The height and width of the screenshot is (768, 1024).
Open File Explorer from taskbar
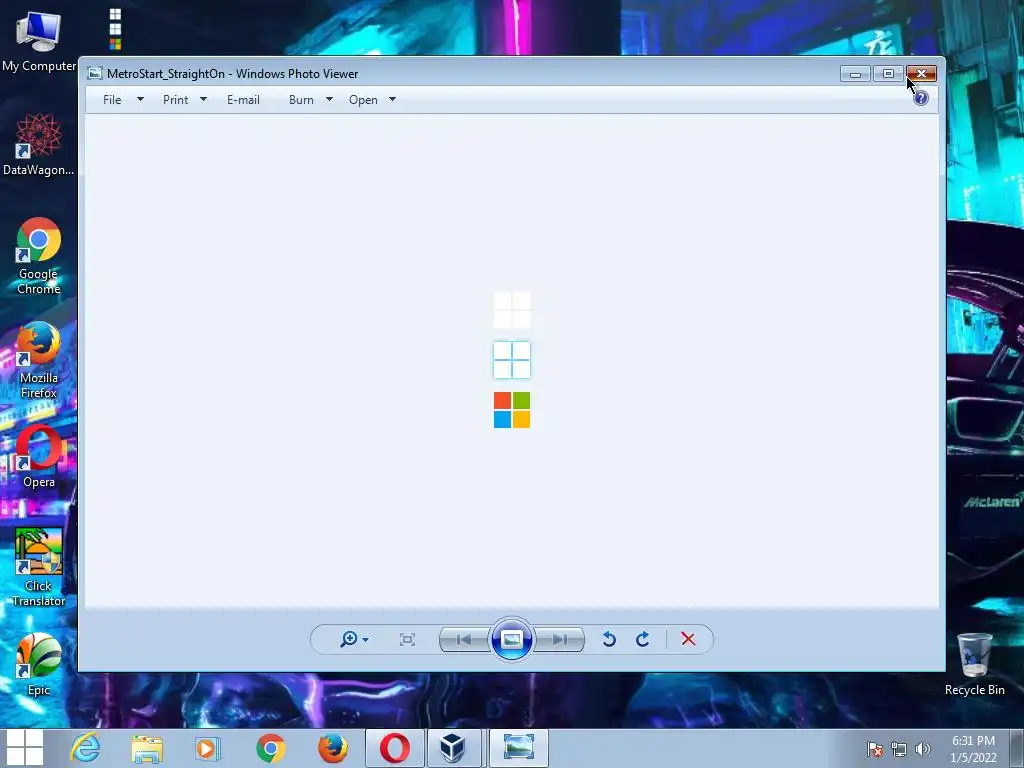pyautogui.click(x=147, y=748)
